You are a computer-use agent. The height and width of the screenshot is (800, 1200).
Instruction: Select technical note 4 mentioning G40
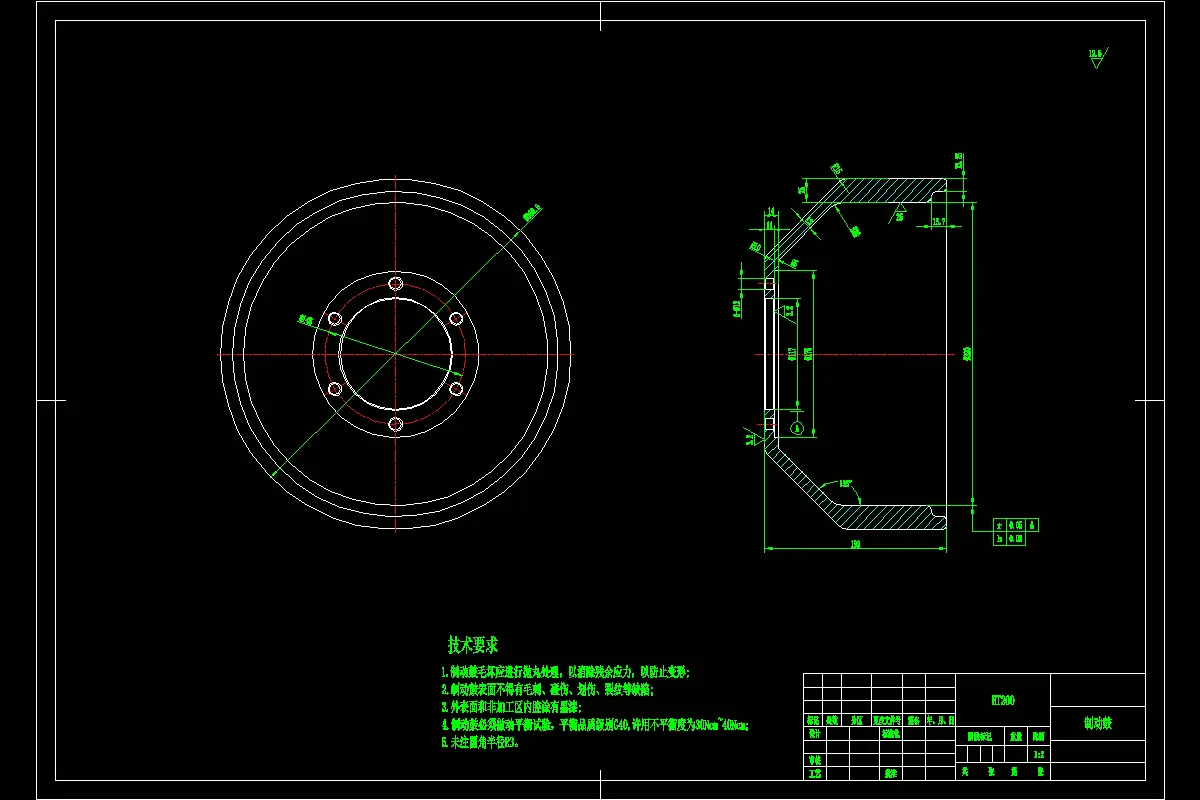point(595,725)
